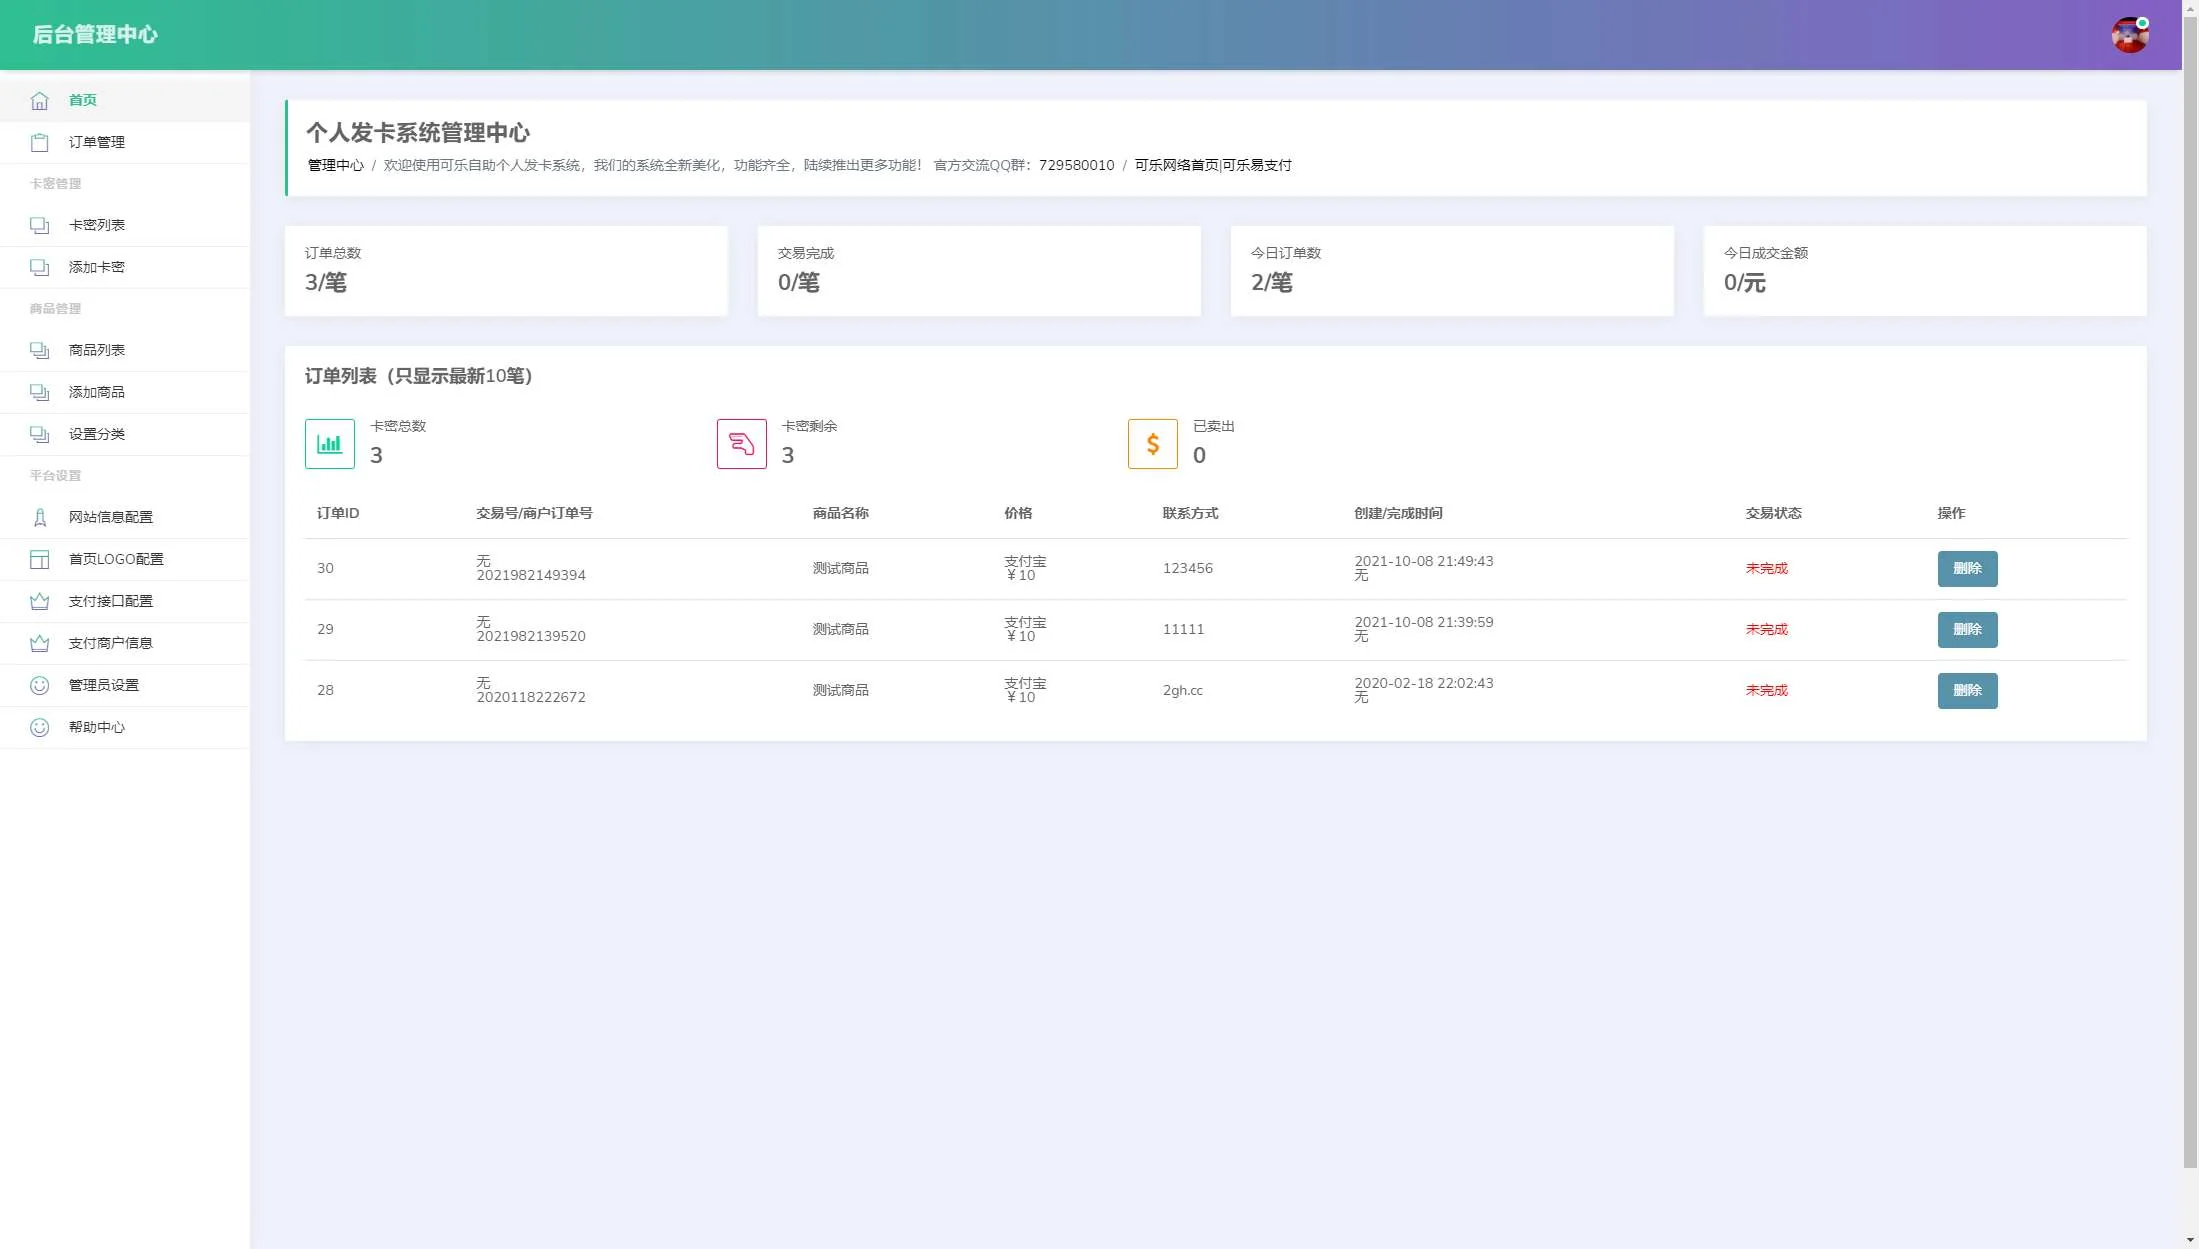Go to 商品列表 menu item
The width and height of the screenshot is (2199, 1249).
(97, 351)
